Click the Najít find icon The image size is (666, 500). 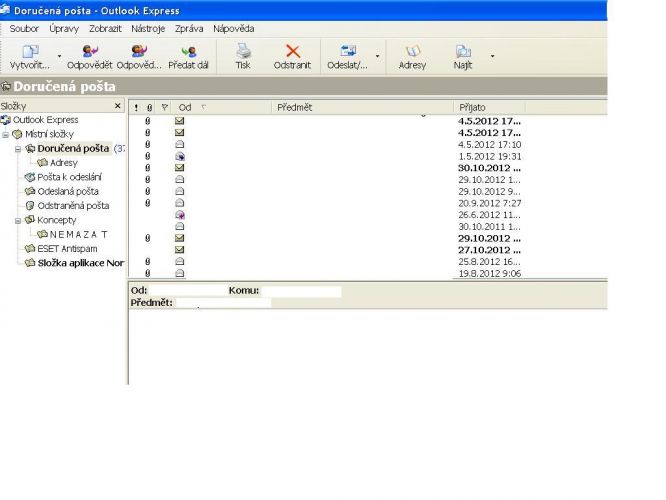pos(463,51)
